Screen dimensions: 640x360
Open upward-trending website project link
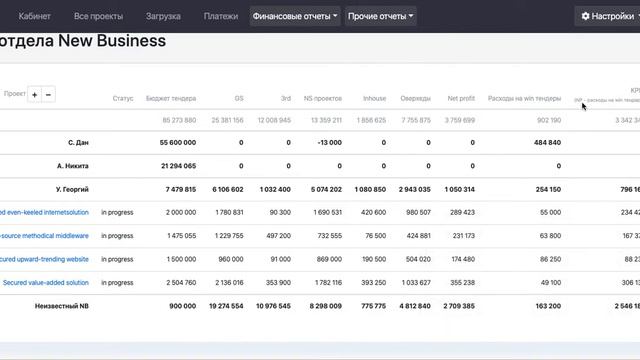[44, 259]
